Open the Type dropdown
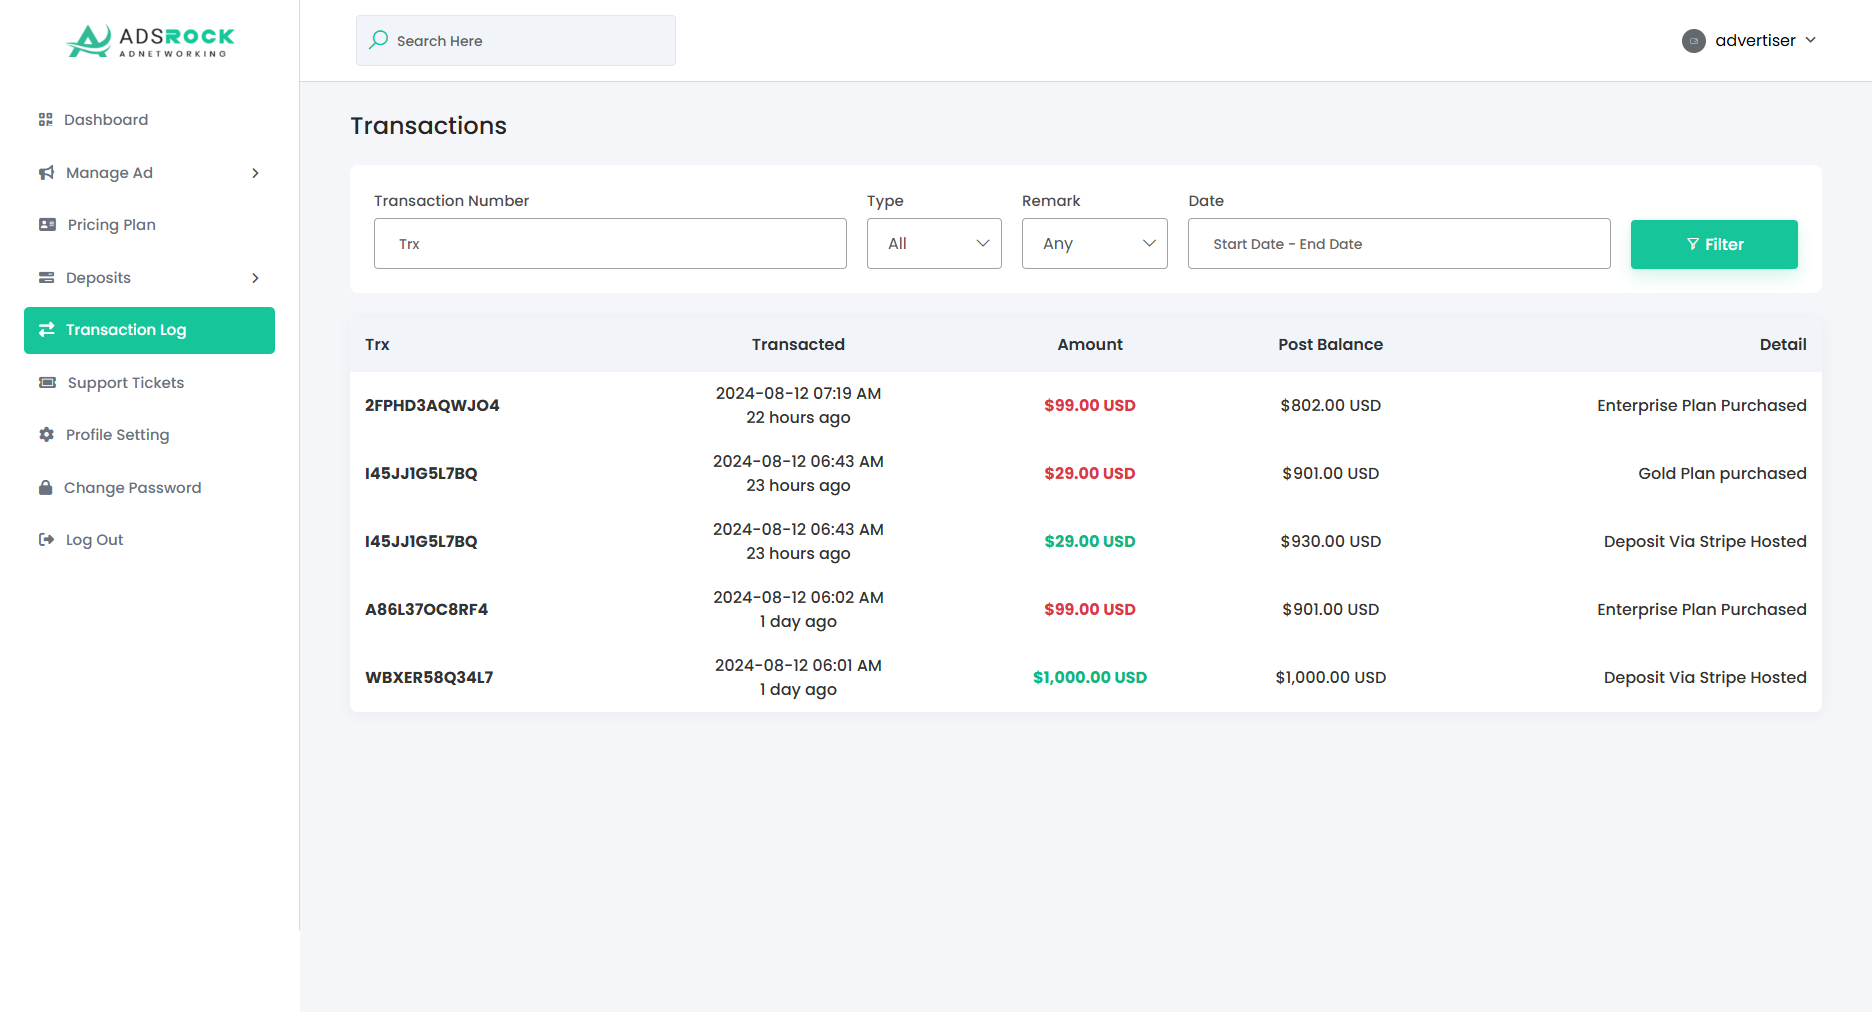The height and width of the screenshot is (1012, 1872). (934, 244)
